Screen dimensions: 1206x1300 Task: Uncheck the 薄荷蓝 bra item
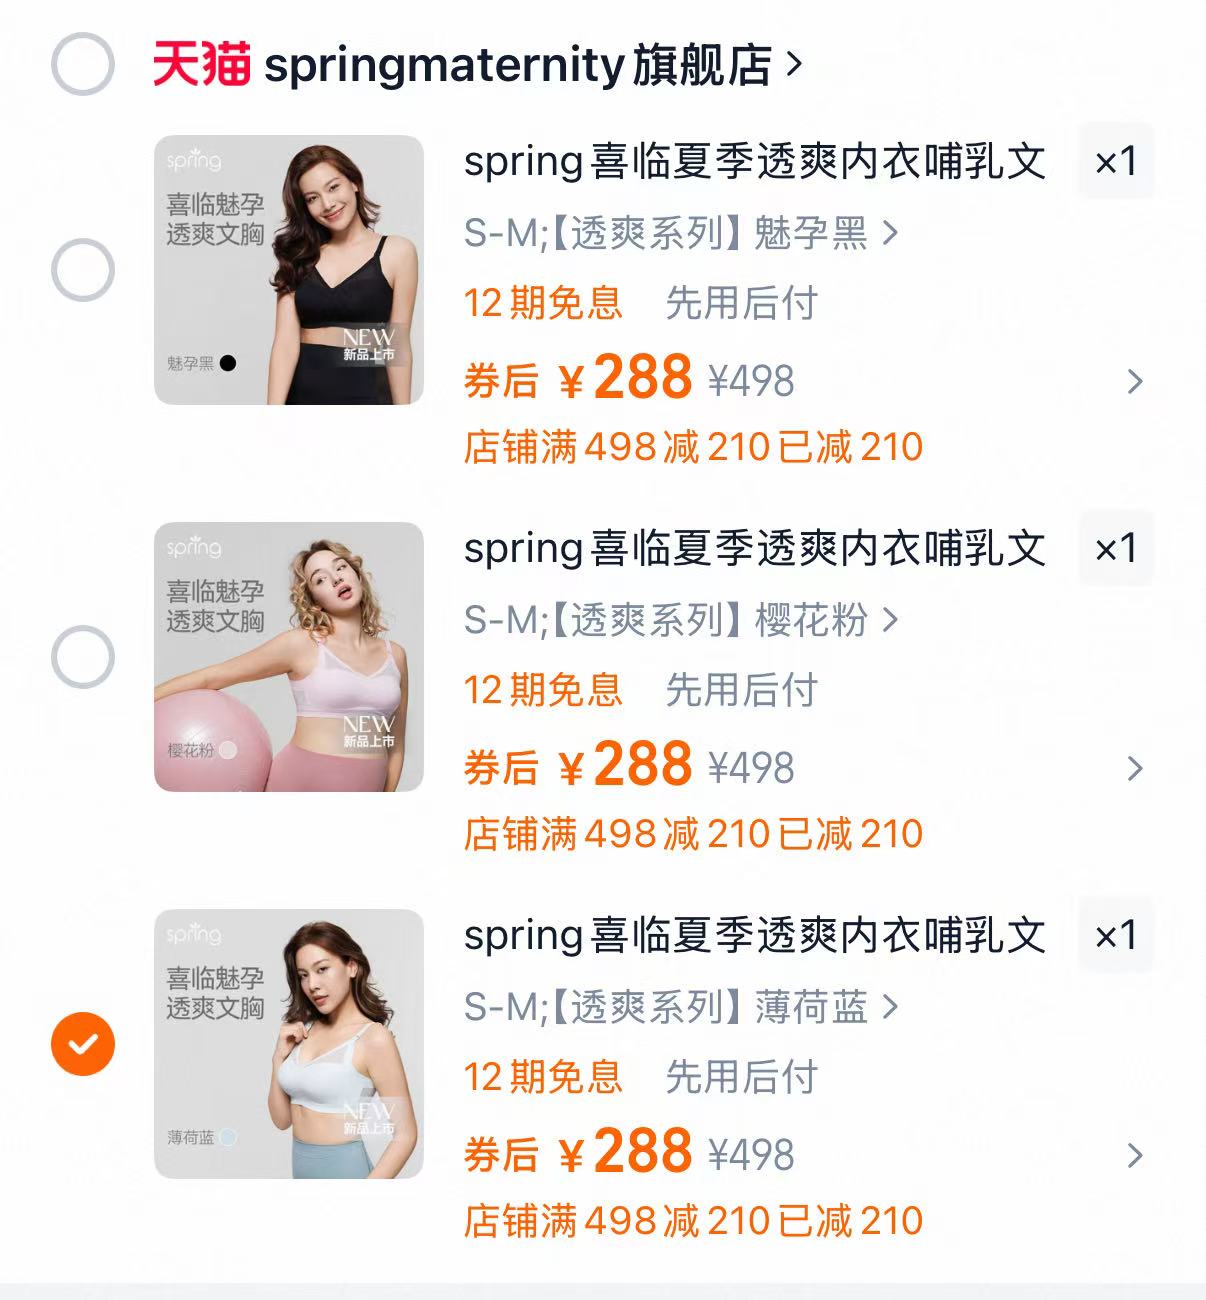(83, 1044)
